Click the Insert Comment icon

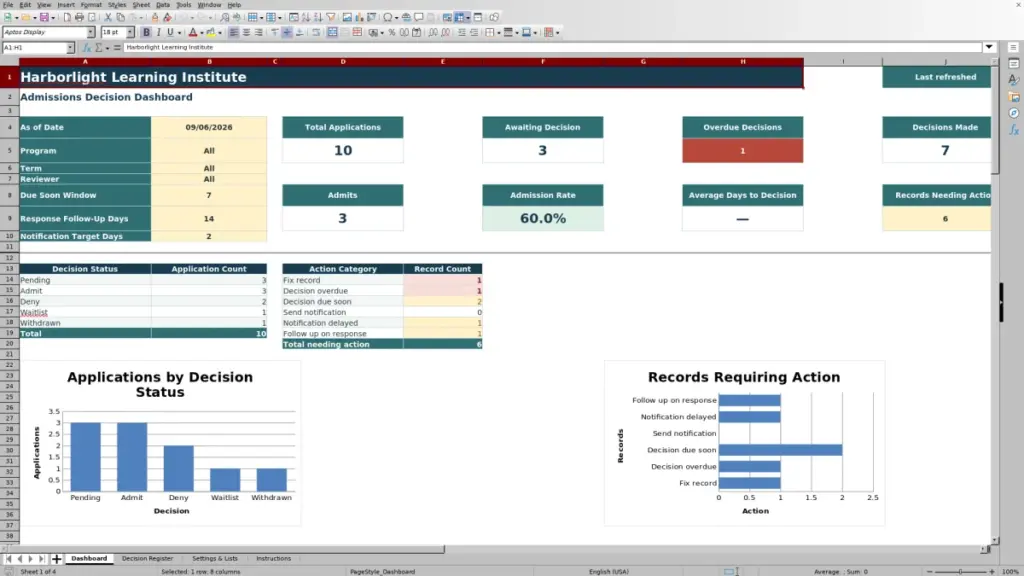point(419,17)
